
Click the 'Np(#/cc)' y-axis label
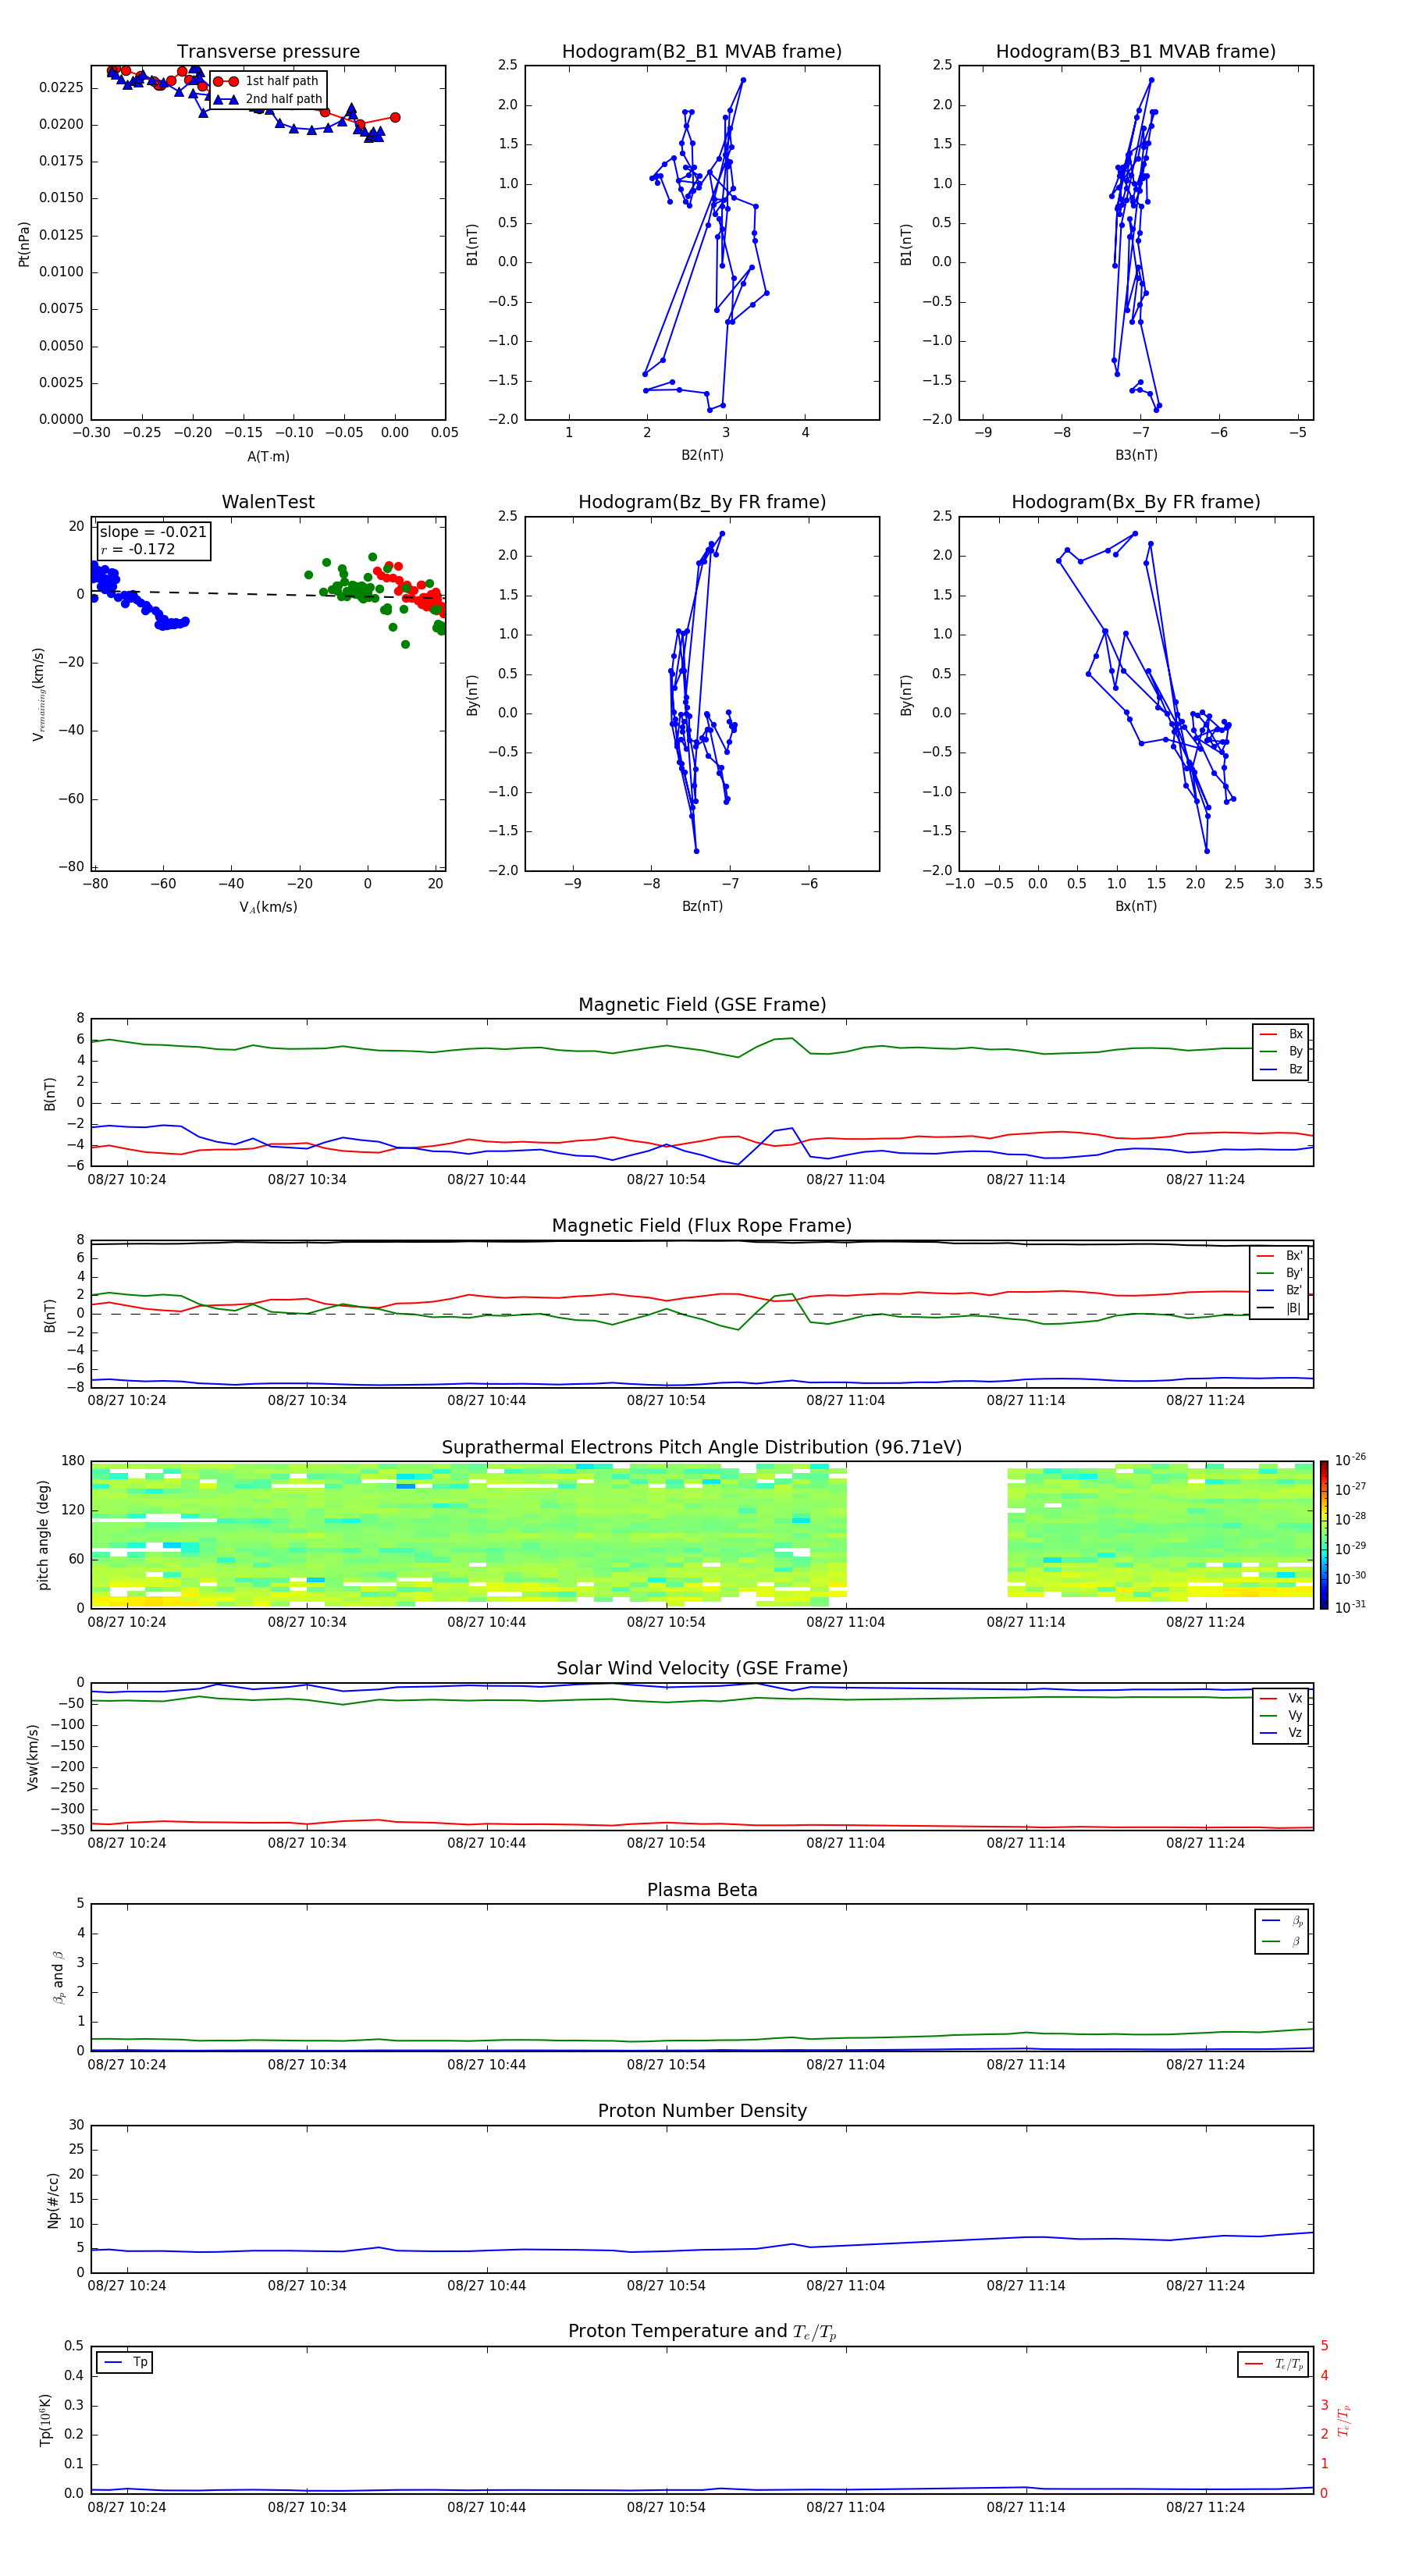click(53, 2200)
